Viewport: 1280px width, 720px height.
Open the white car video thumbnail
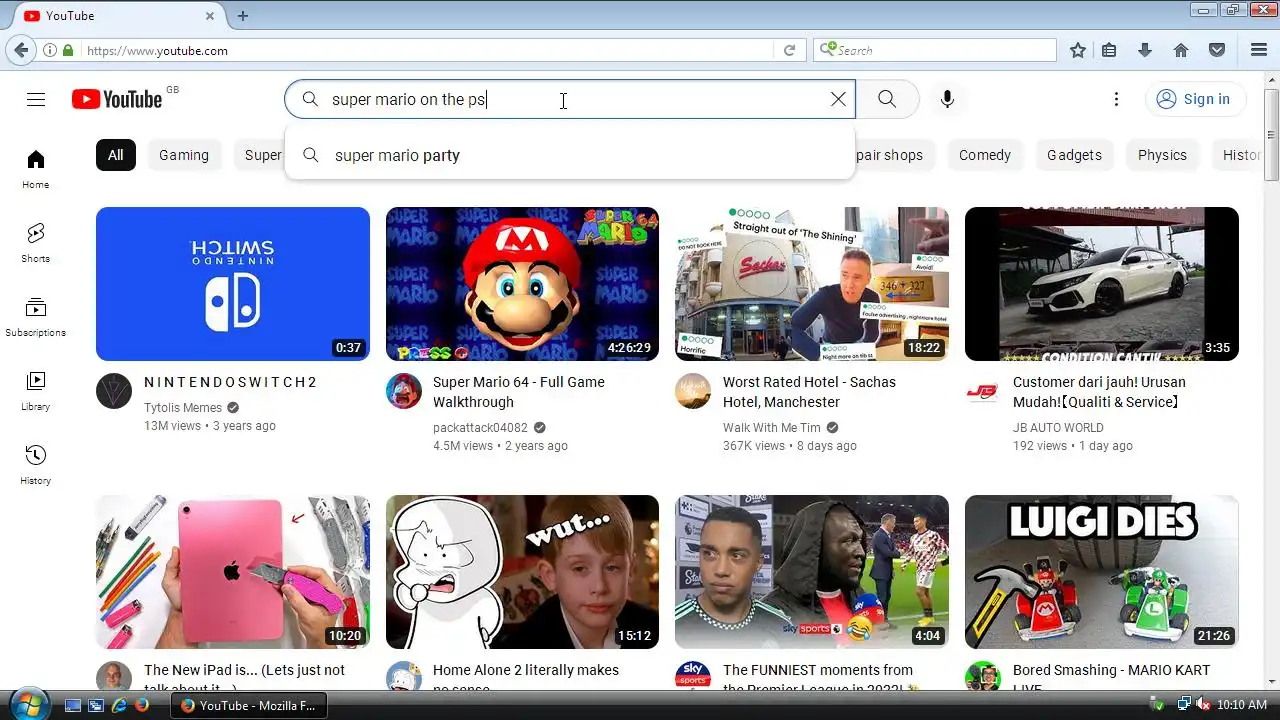coord(1102,284)
